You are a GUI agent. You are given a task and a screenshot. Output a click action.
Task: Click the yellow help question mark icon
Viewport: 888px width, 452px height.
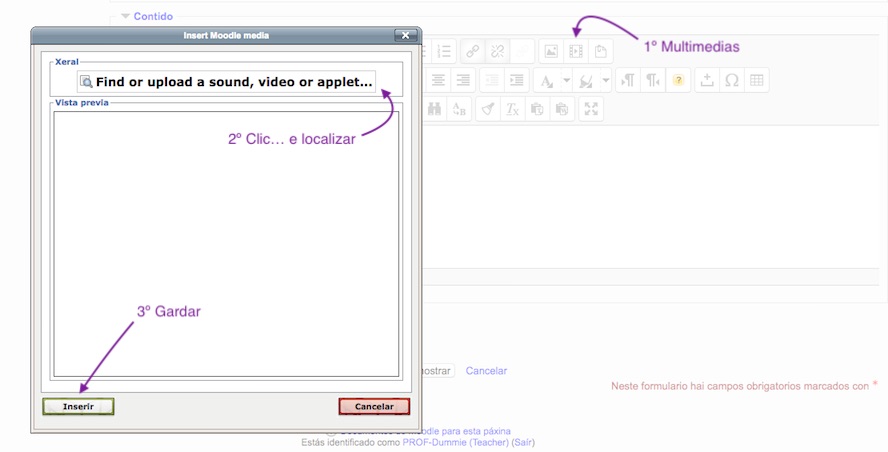[x=678, y=81]
